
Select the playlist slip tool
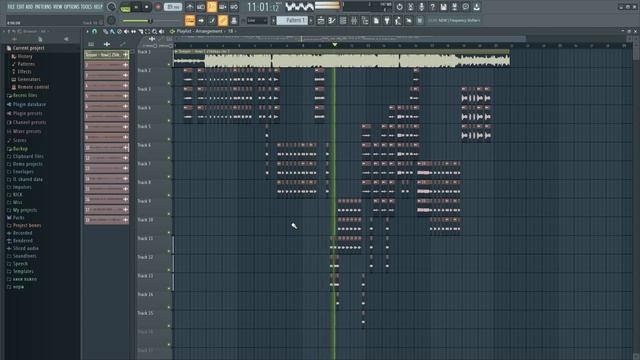click(x=133, y=31)
